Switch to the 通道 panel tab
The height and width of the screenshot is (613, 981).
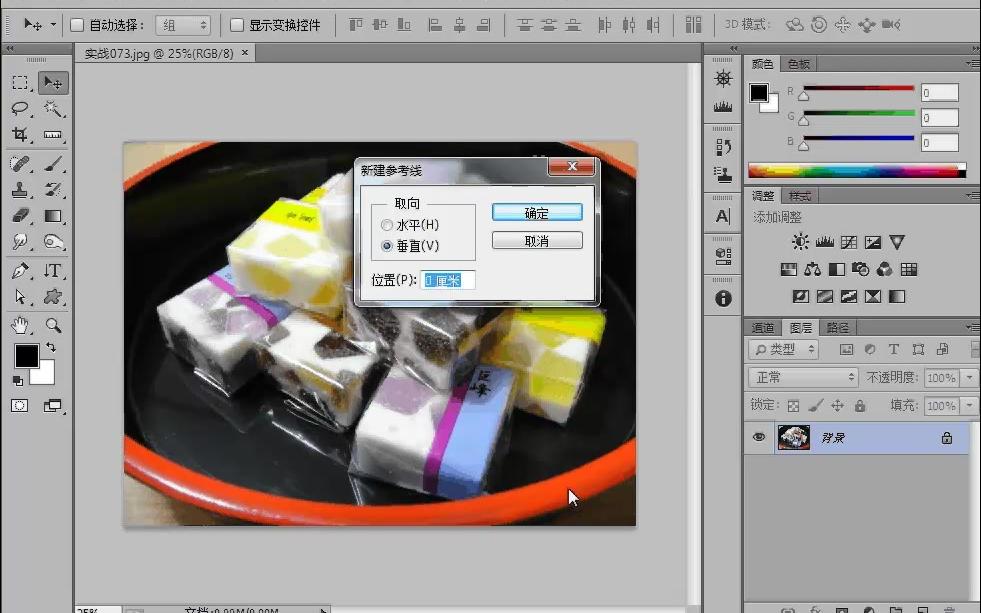[763, 326]
